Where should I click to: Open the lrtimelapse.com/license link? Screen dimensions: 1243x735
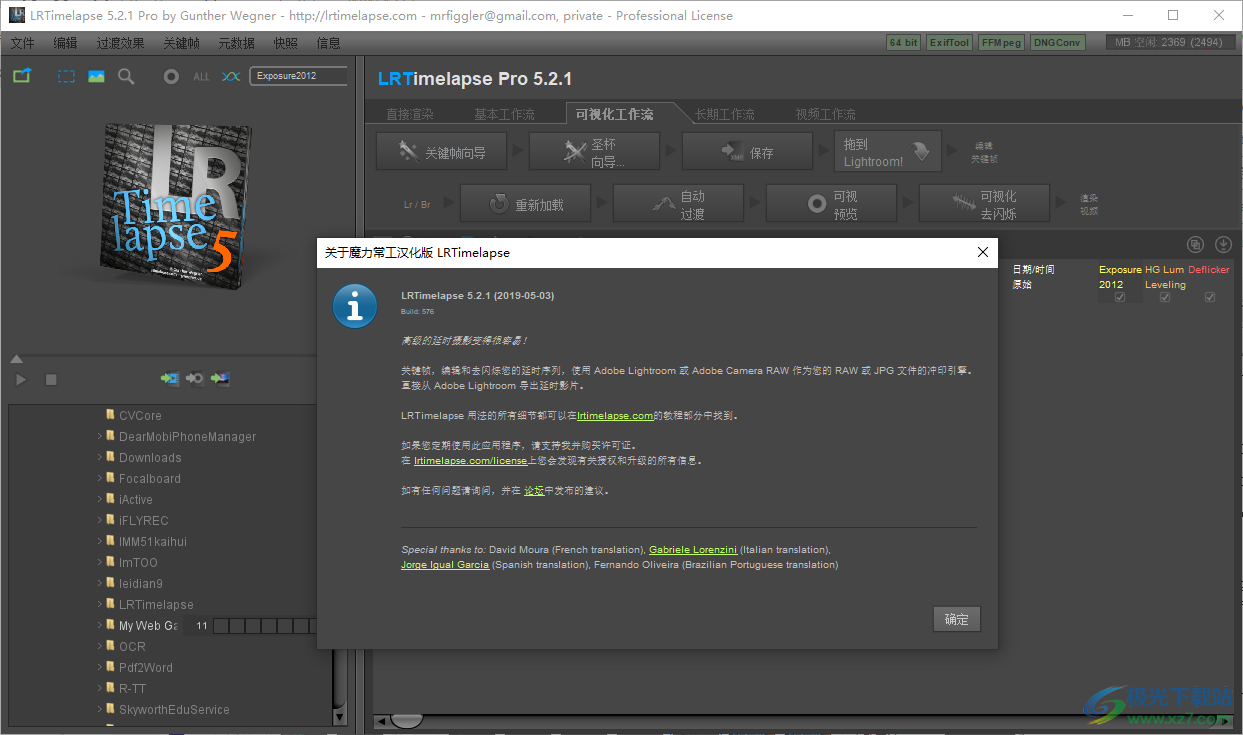[470, 461]
